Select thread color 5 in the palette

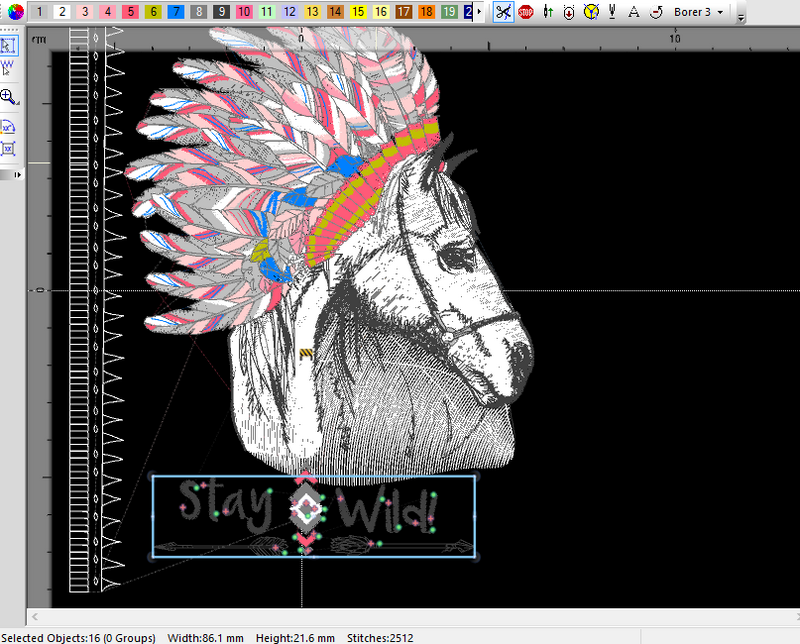pos(128,12)
